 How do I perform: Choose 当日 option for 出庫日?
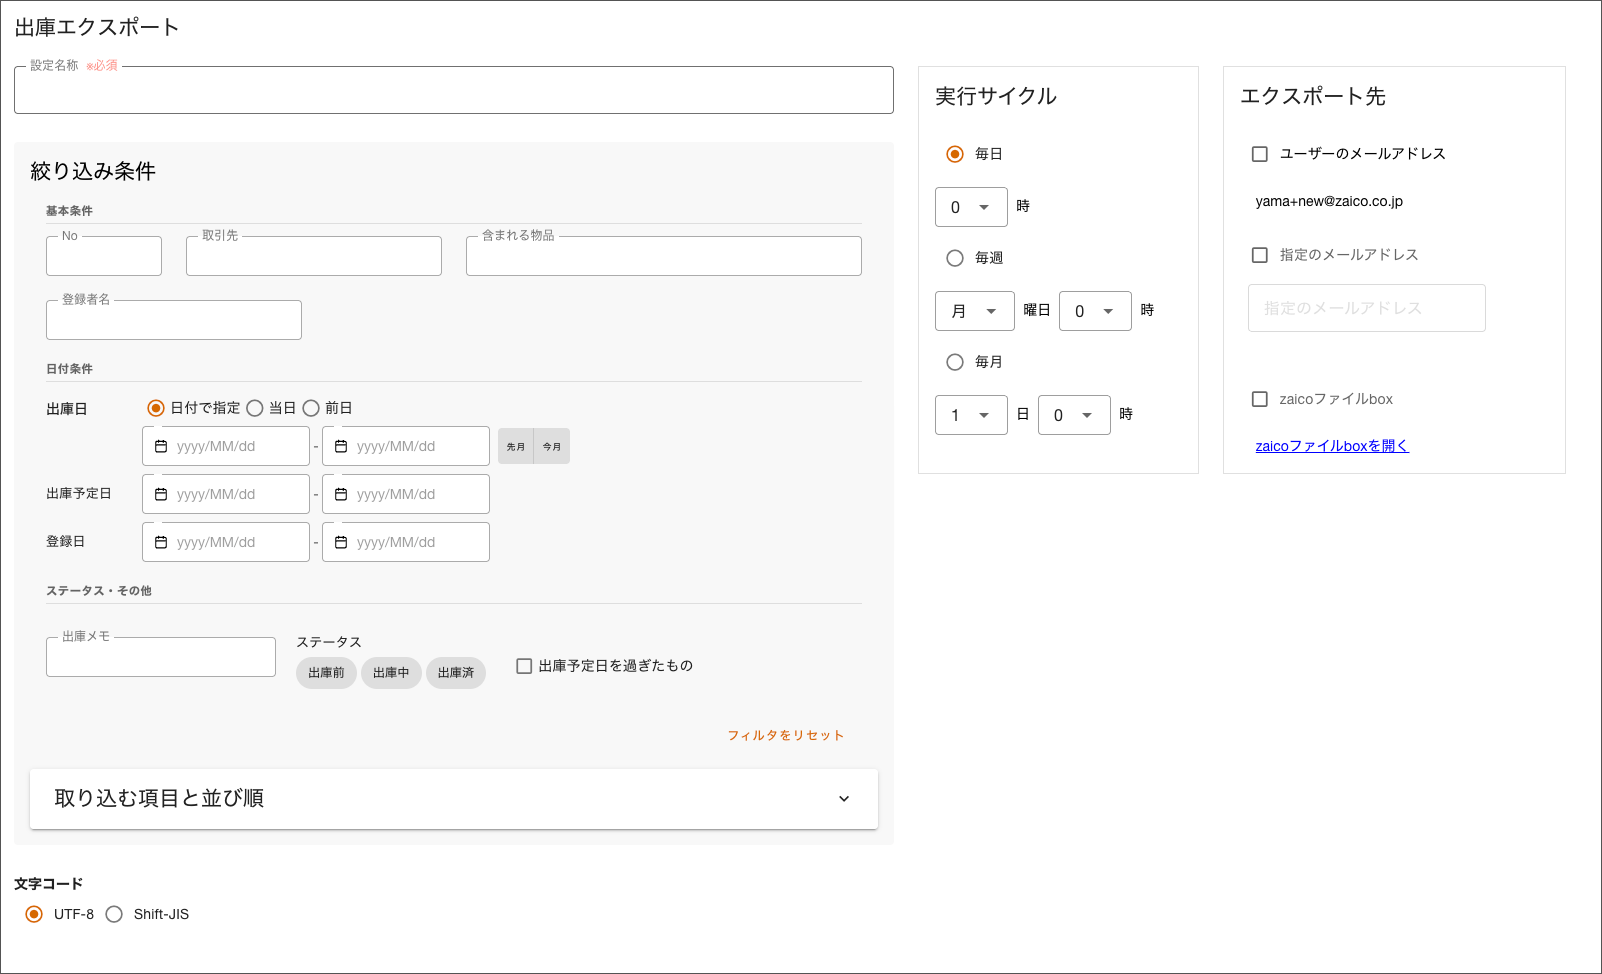pyautogui.click(x=255, y=408)
